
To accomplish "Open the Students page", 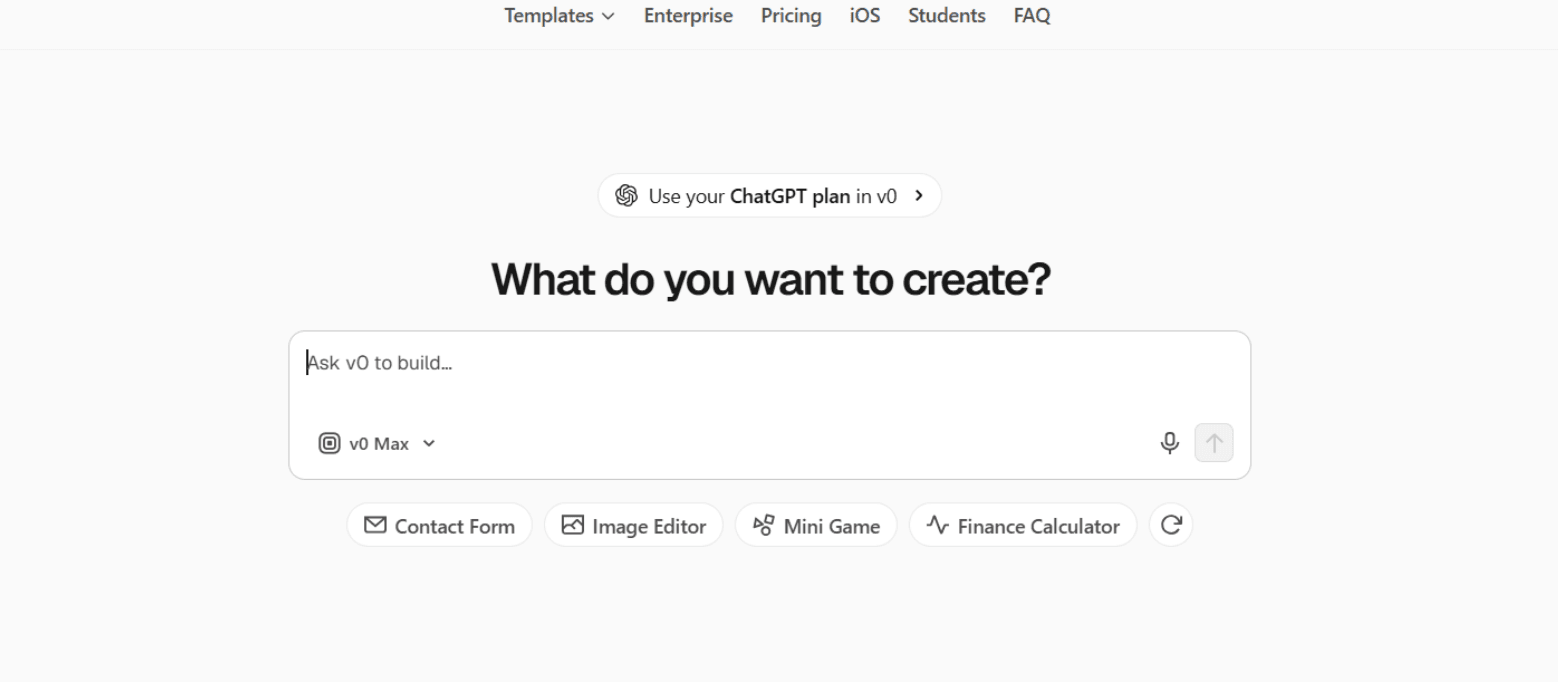I will [x=947, y=16].
